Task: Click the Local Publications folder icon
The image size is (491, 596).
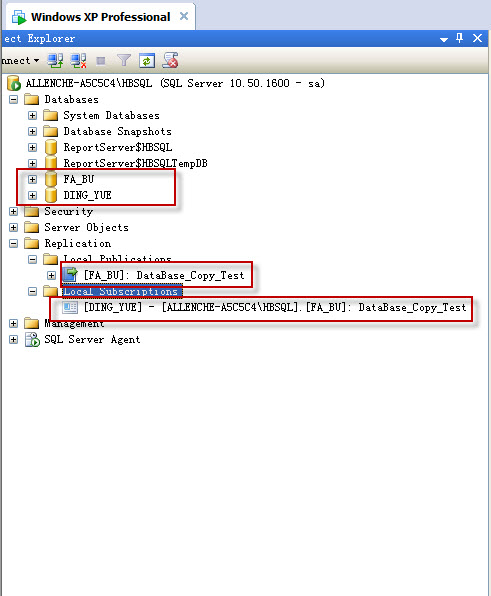Action: point(51,259)
